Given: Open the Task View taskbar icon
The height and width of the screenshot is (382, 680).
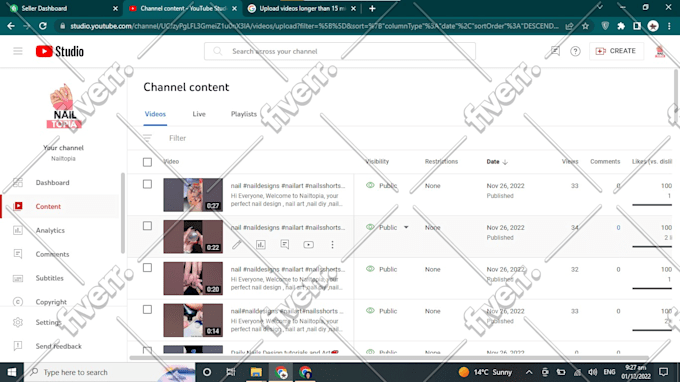Looking at the screenshot, I should (231, 372).
